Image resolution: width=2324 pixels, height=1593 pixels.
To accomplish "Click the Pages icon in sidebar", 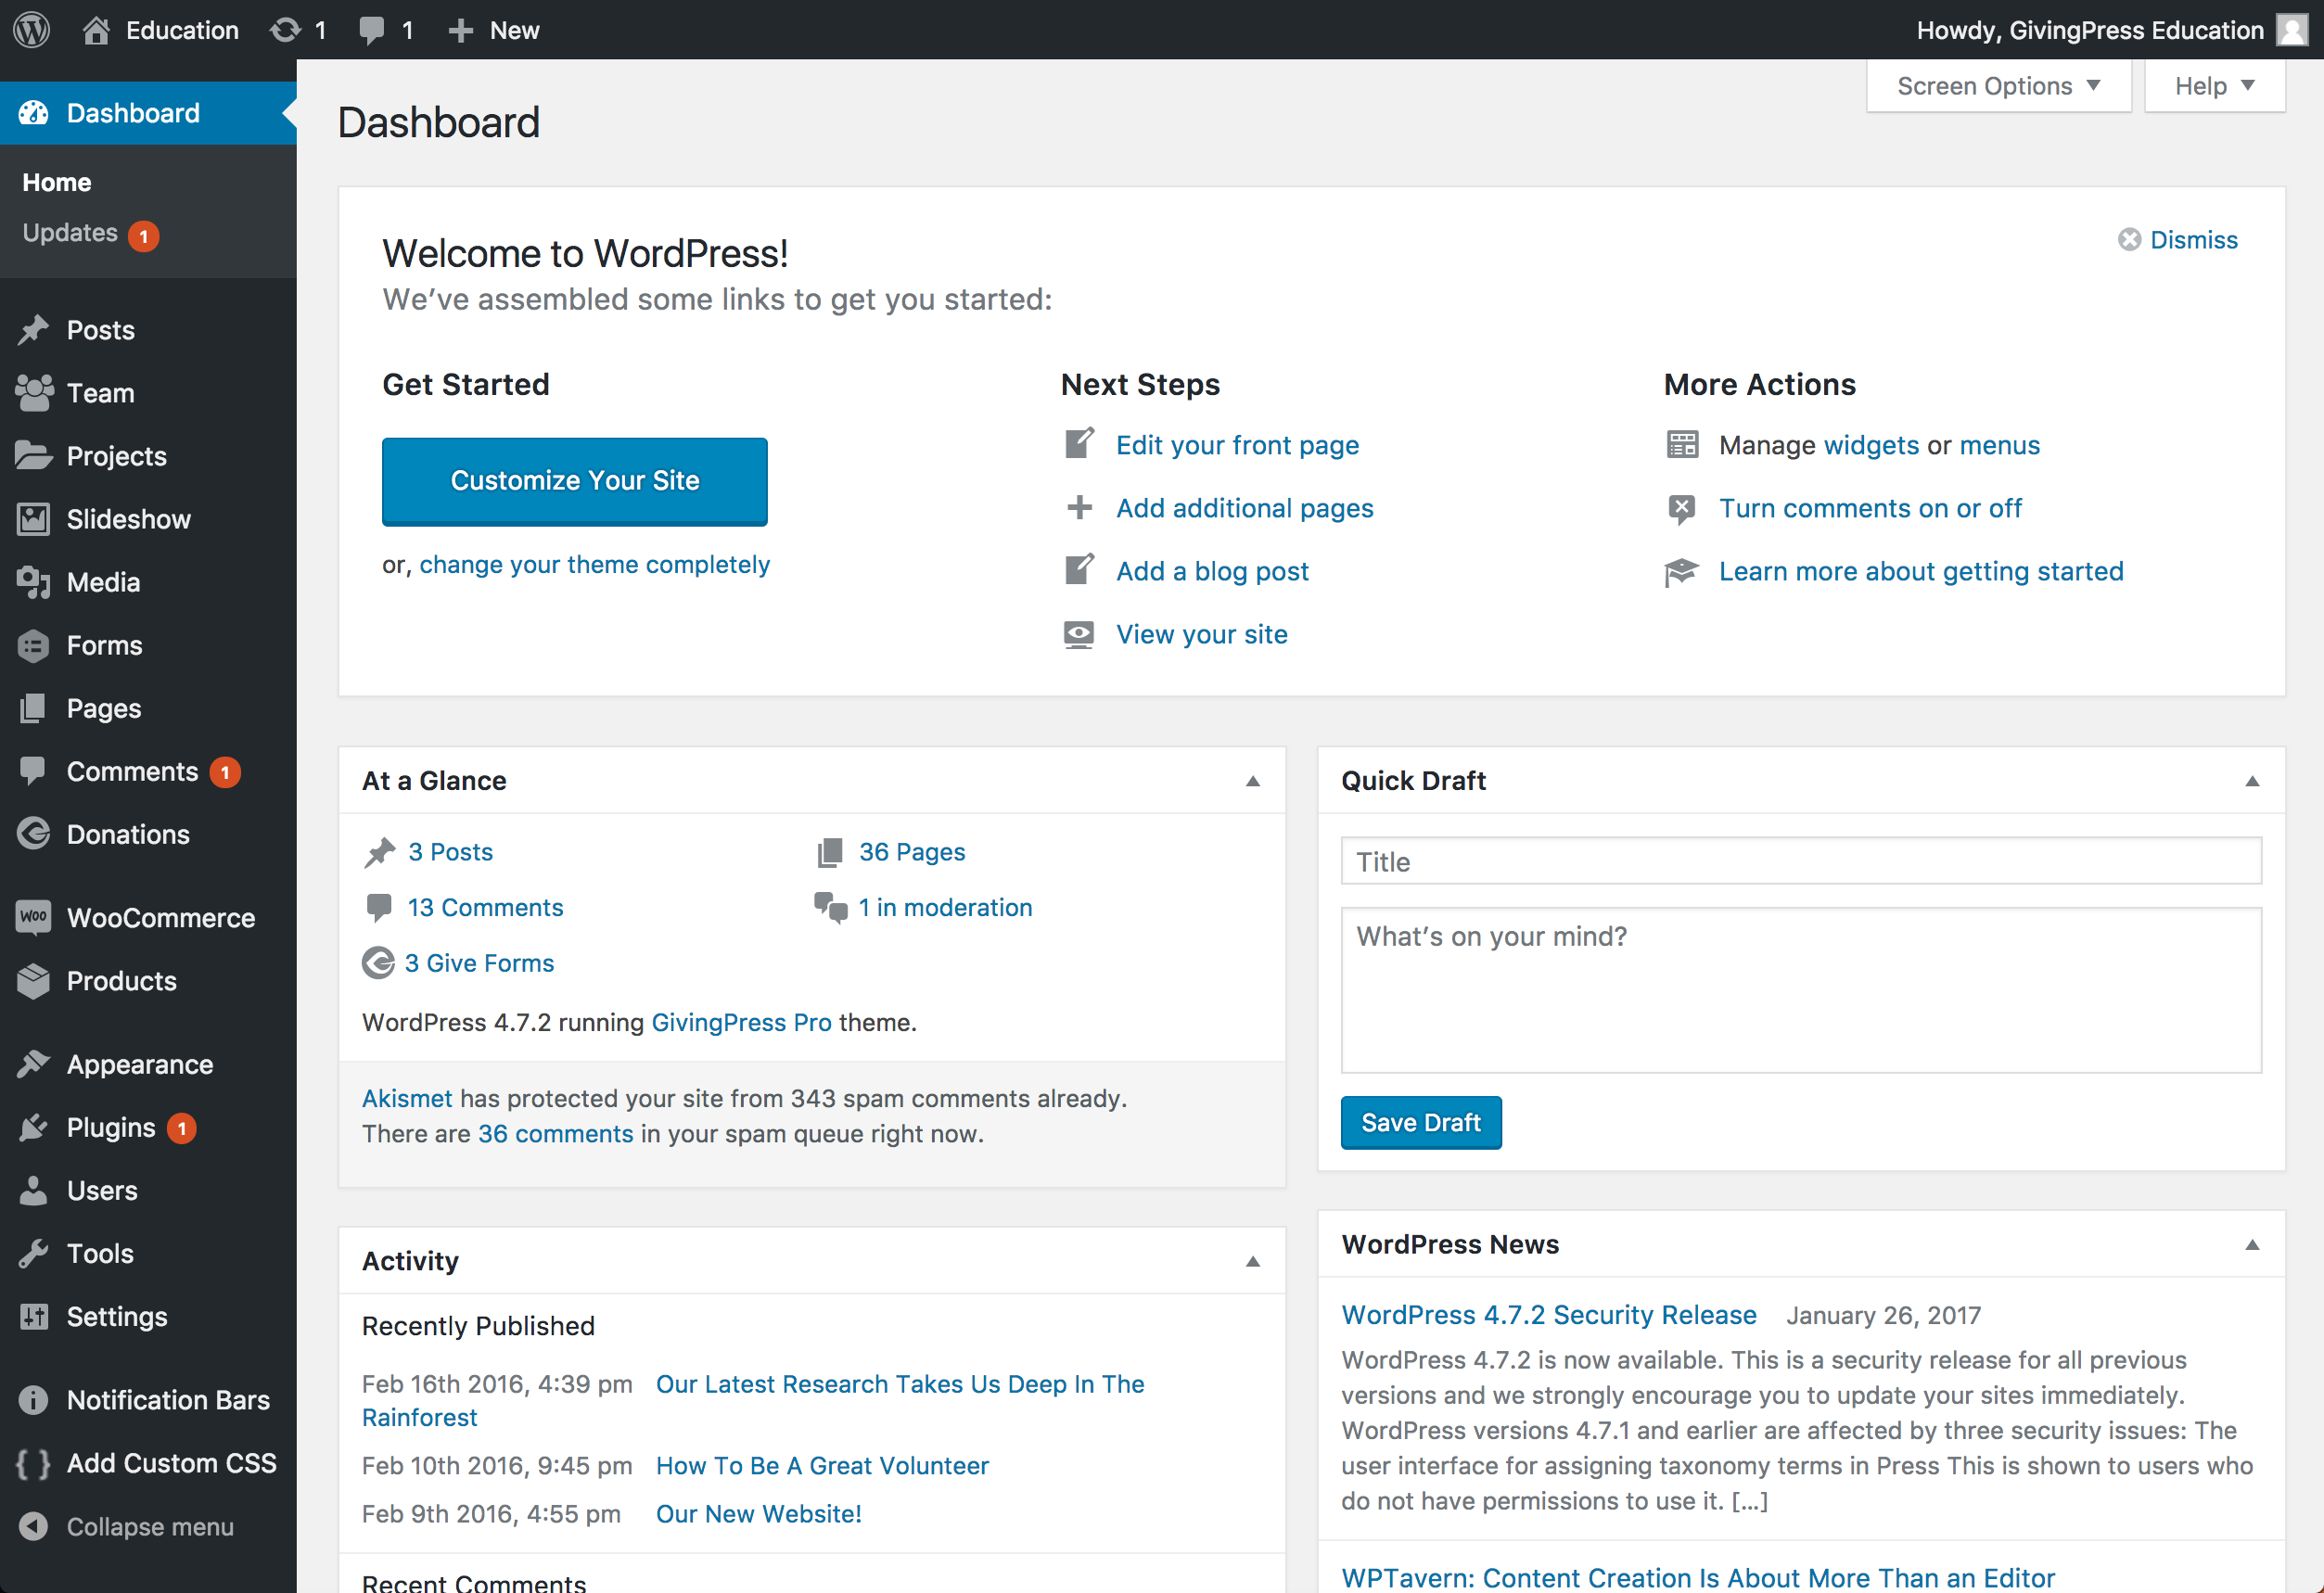I will point(33,708).
